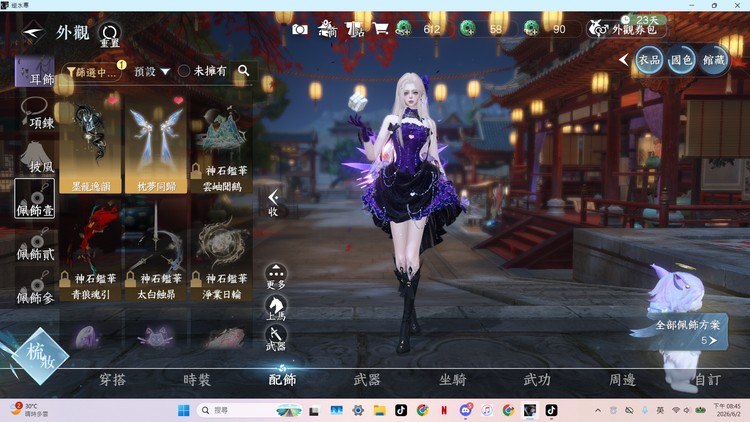Go back using the top-left diamond arrow

pyautogui.click(x=33, y=33)
